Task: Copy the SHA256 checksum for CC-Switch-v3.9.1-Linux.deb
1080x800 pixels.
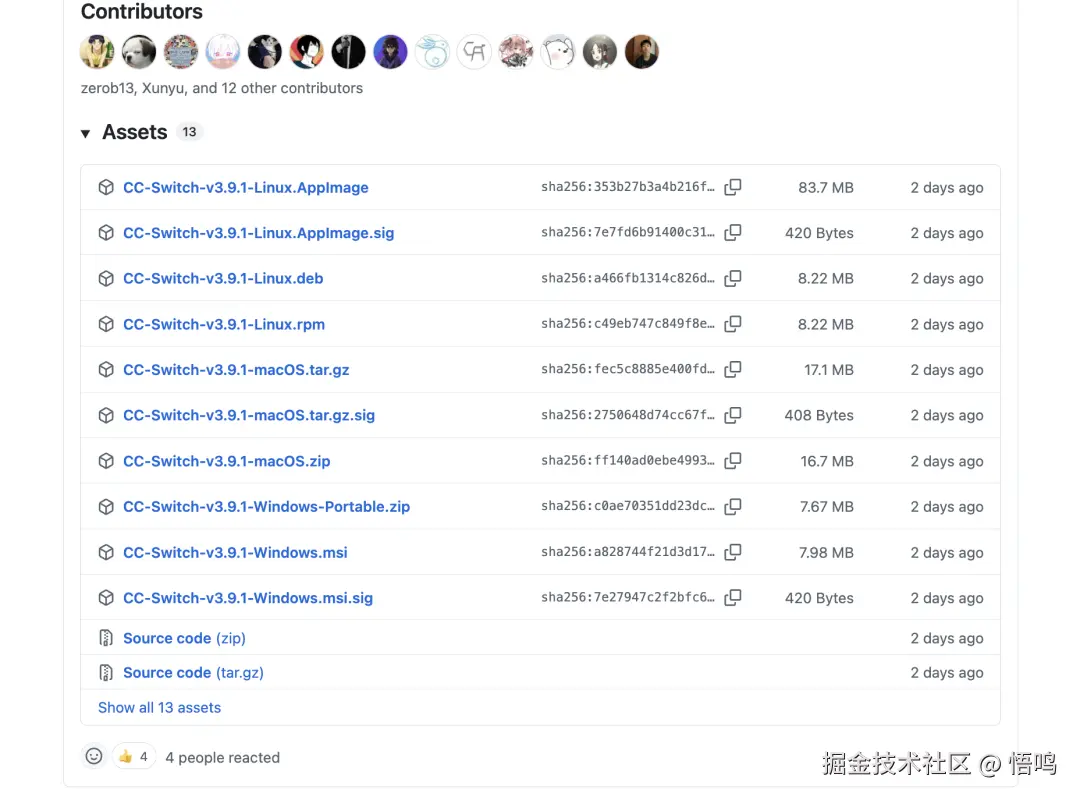Action: coord(733,278)
